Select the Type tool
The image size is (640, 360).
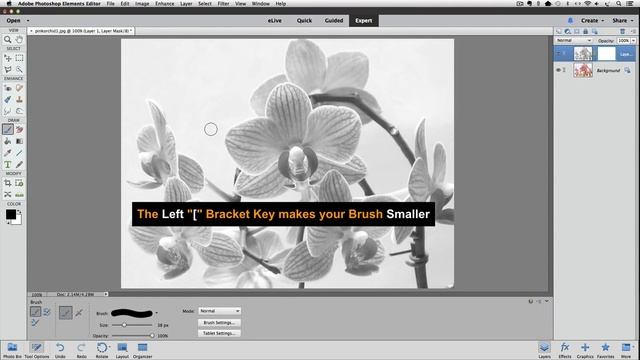click(x=7, y=164)
